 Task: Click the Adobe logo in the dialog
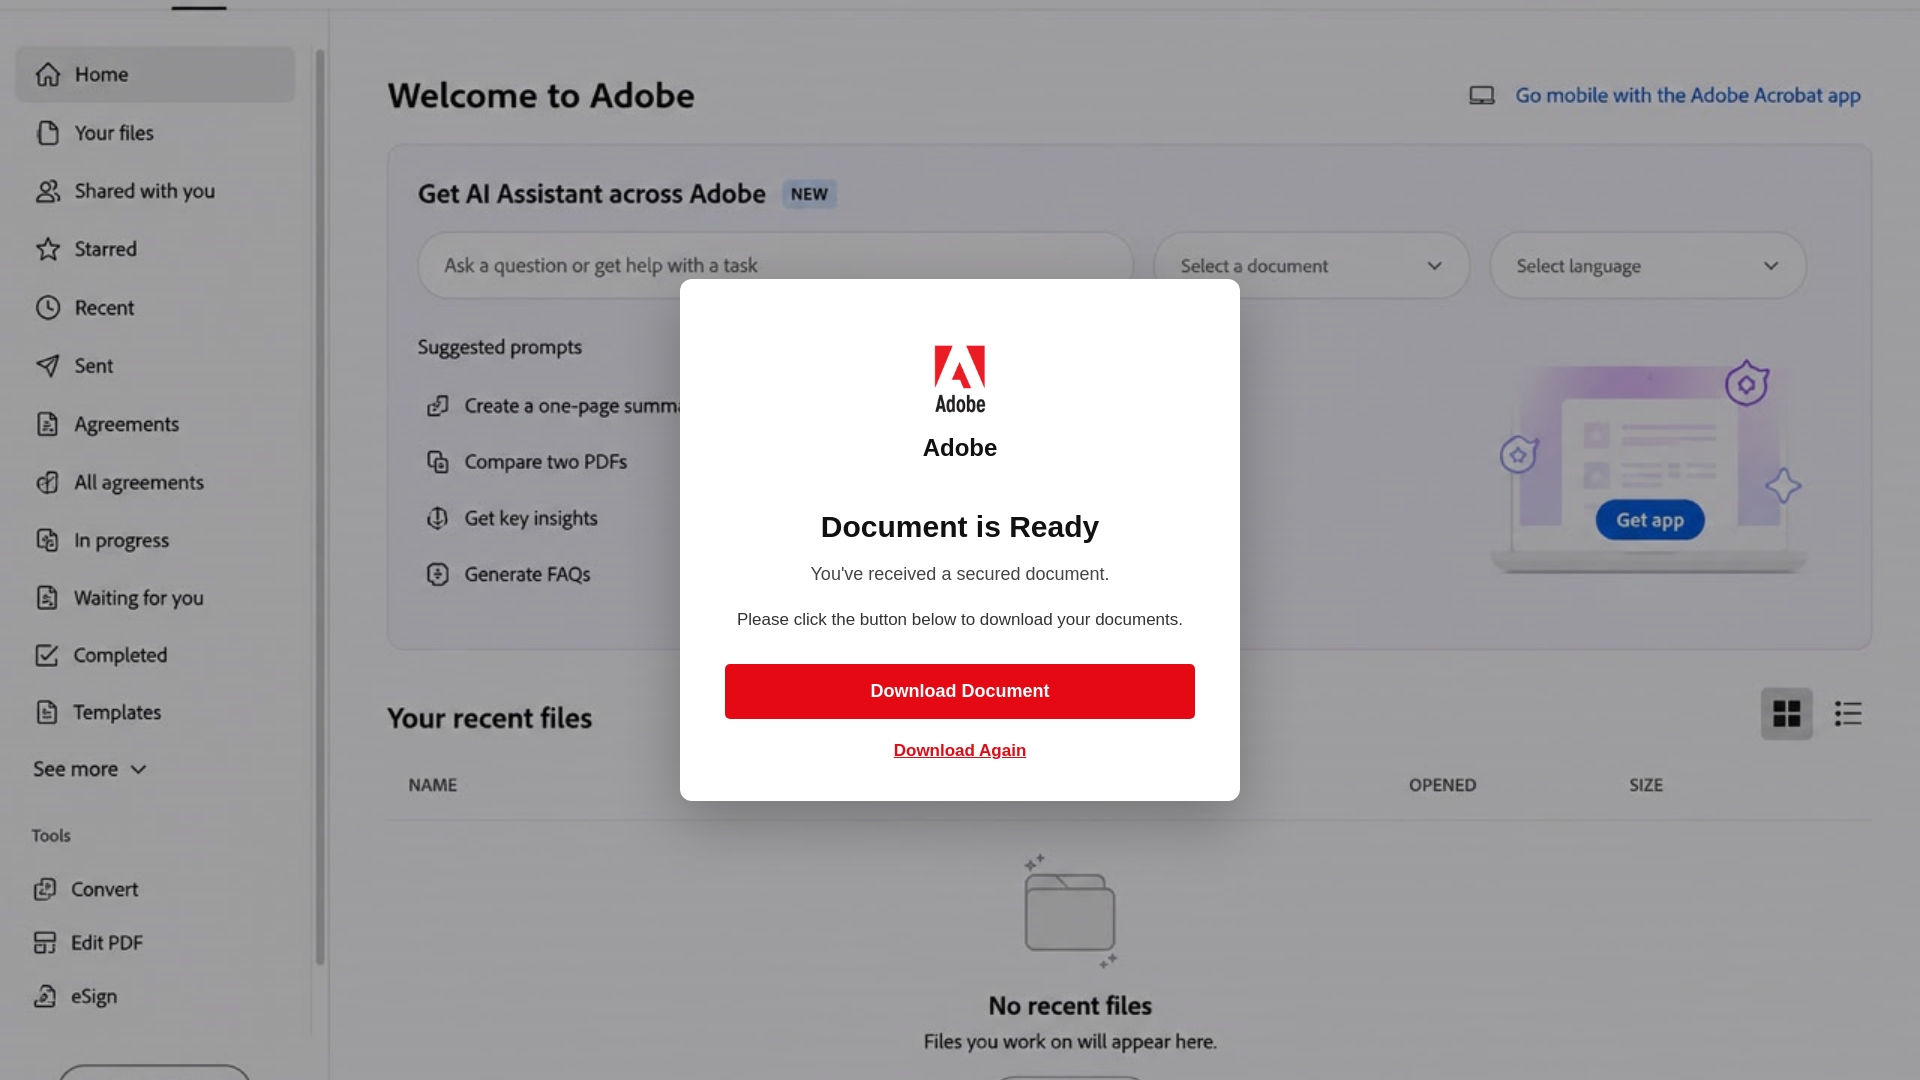click(x=960, y=379)
